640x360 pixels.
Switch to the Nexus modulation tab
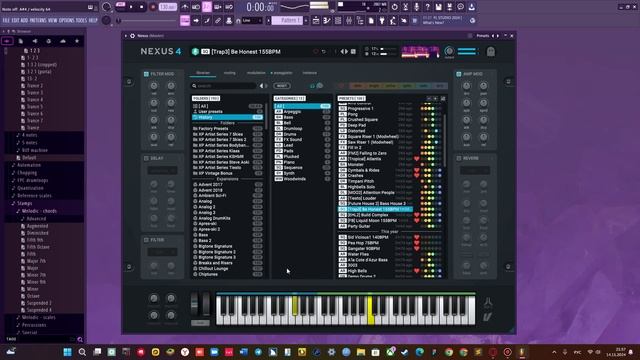256,73
